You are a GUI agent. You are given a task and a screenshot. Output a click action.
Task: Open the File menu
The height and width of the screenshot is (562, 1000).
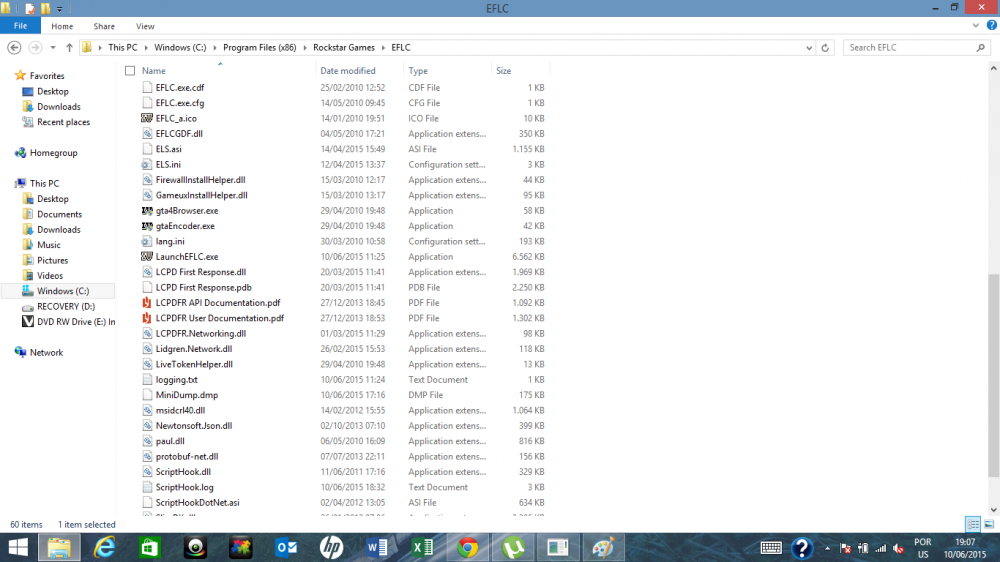[x=20, y=26]
